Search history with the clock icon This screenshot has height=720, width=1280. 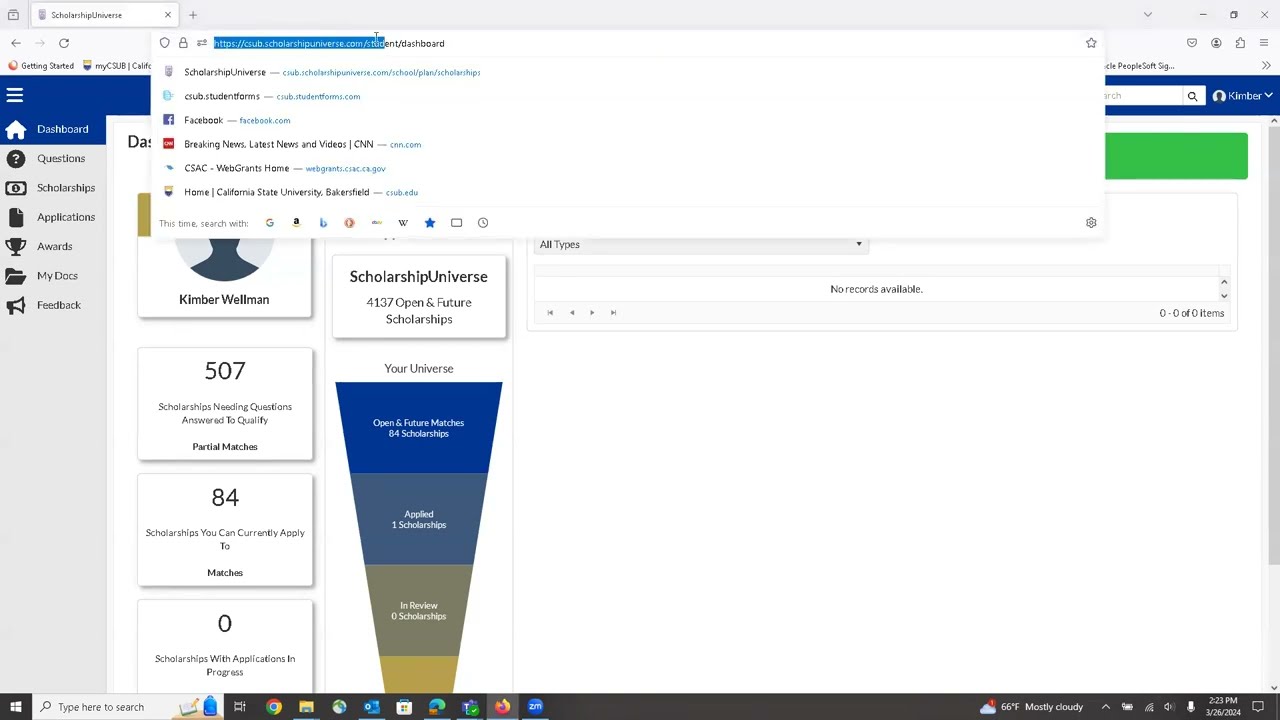coord(483,223)
